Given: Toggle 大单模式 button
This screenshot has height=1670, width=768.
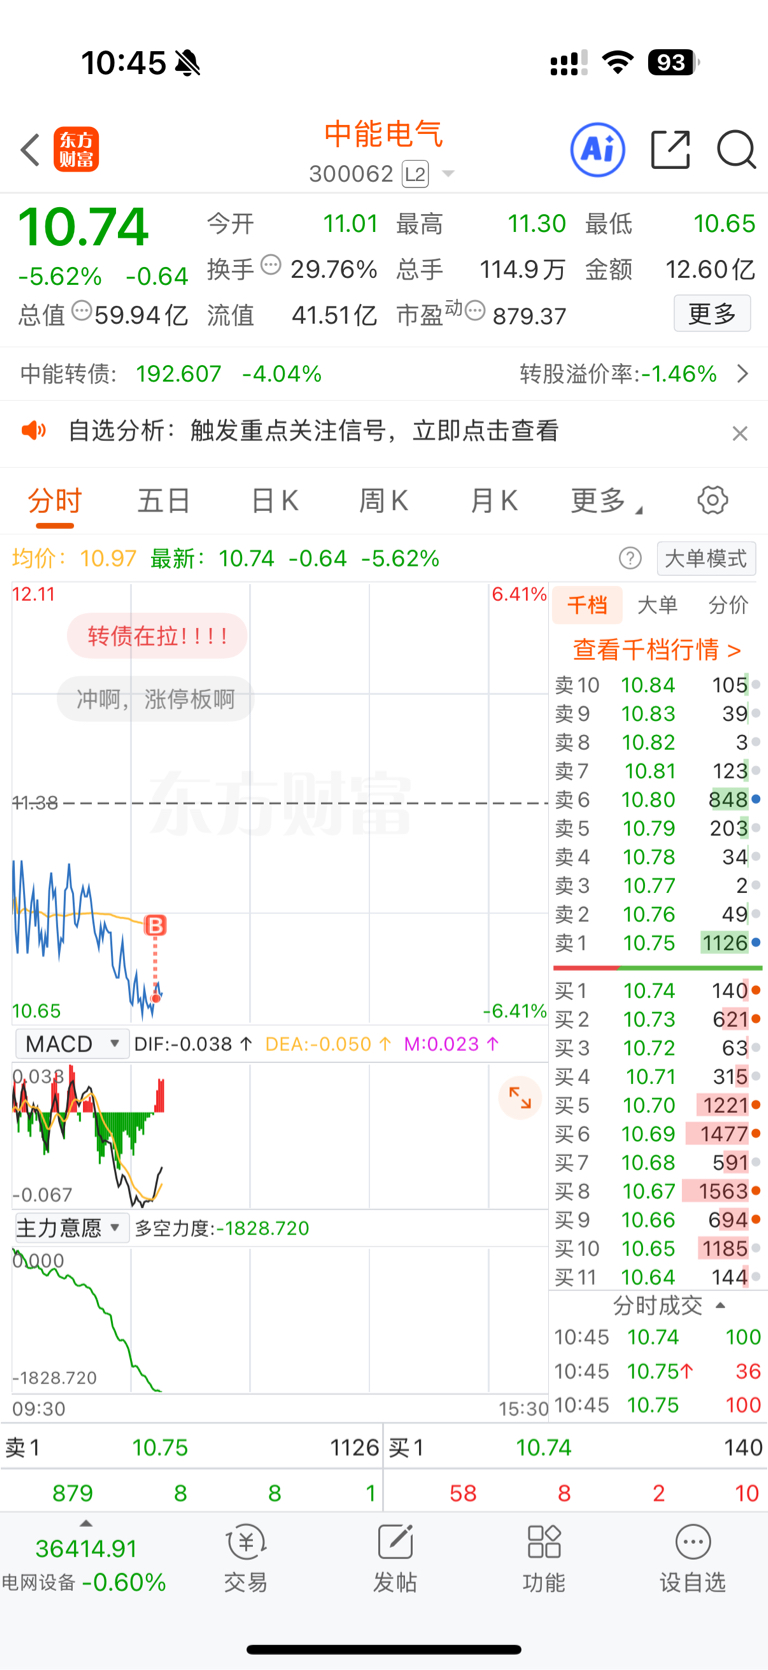Looking at the screenshot, I should click(706, 558).
